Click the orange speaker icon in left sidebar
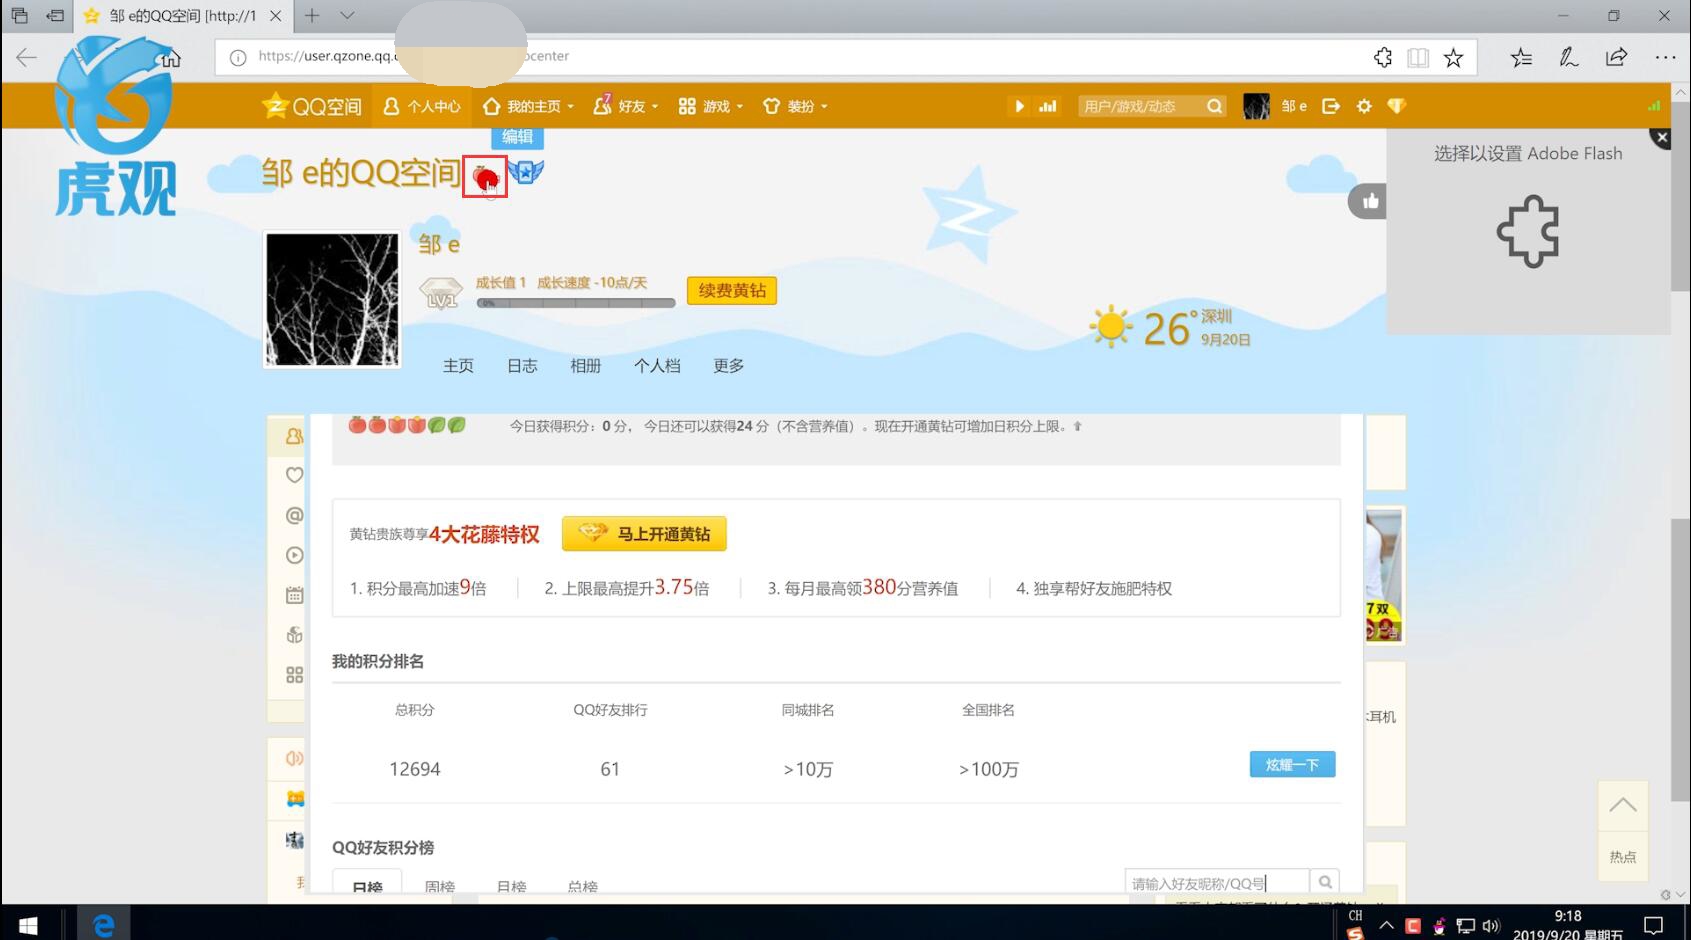The image size is (1691, 940). [x=294, y=758]
